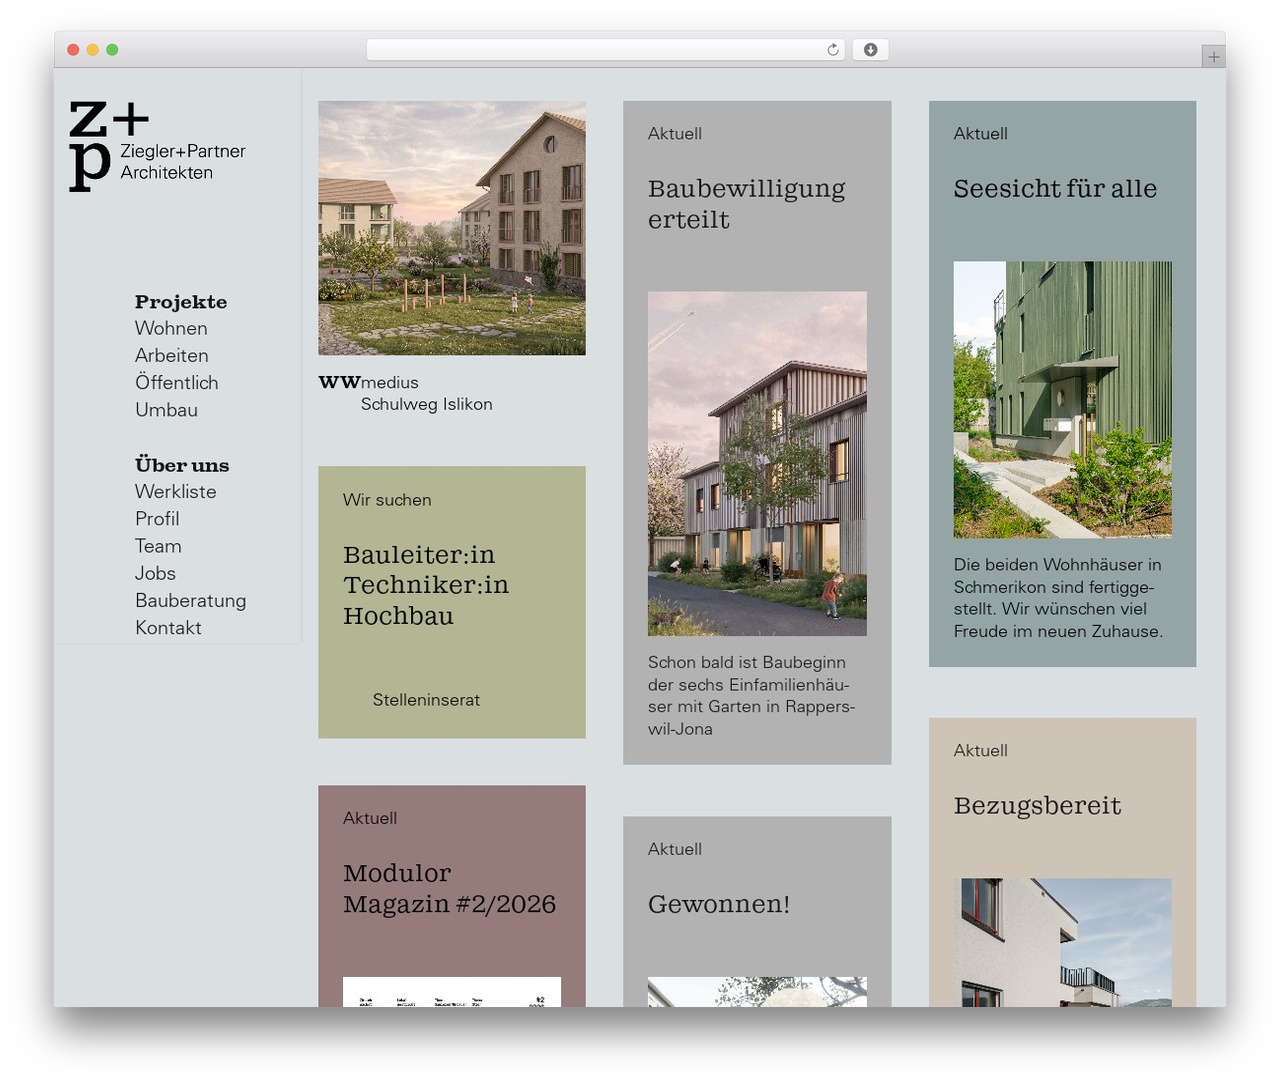The height and width of the screenshot is (1084, 1280).
Task: Click the Schulweg Islikon caption
Action: click(x=426, y=404)
